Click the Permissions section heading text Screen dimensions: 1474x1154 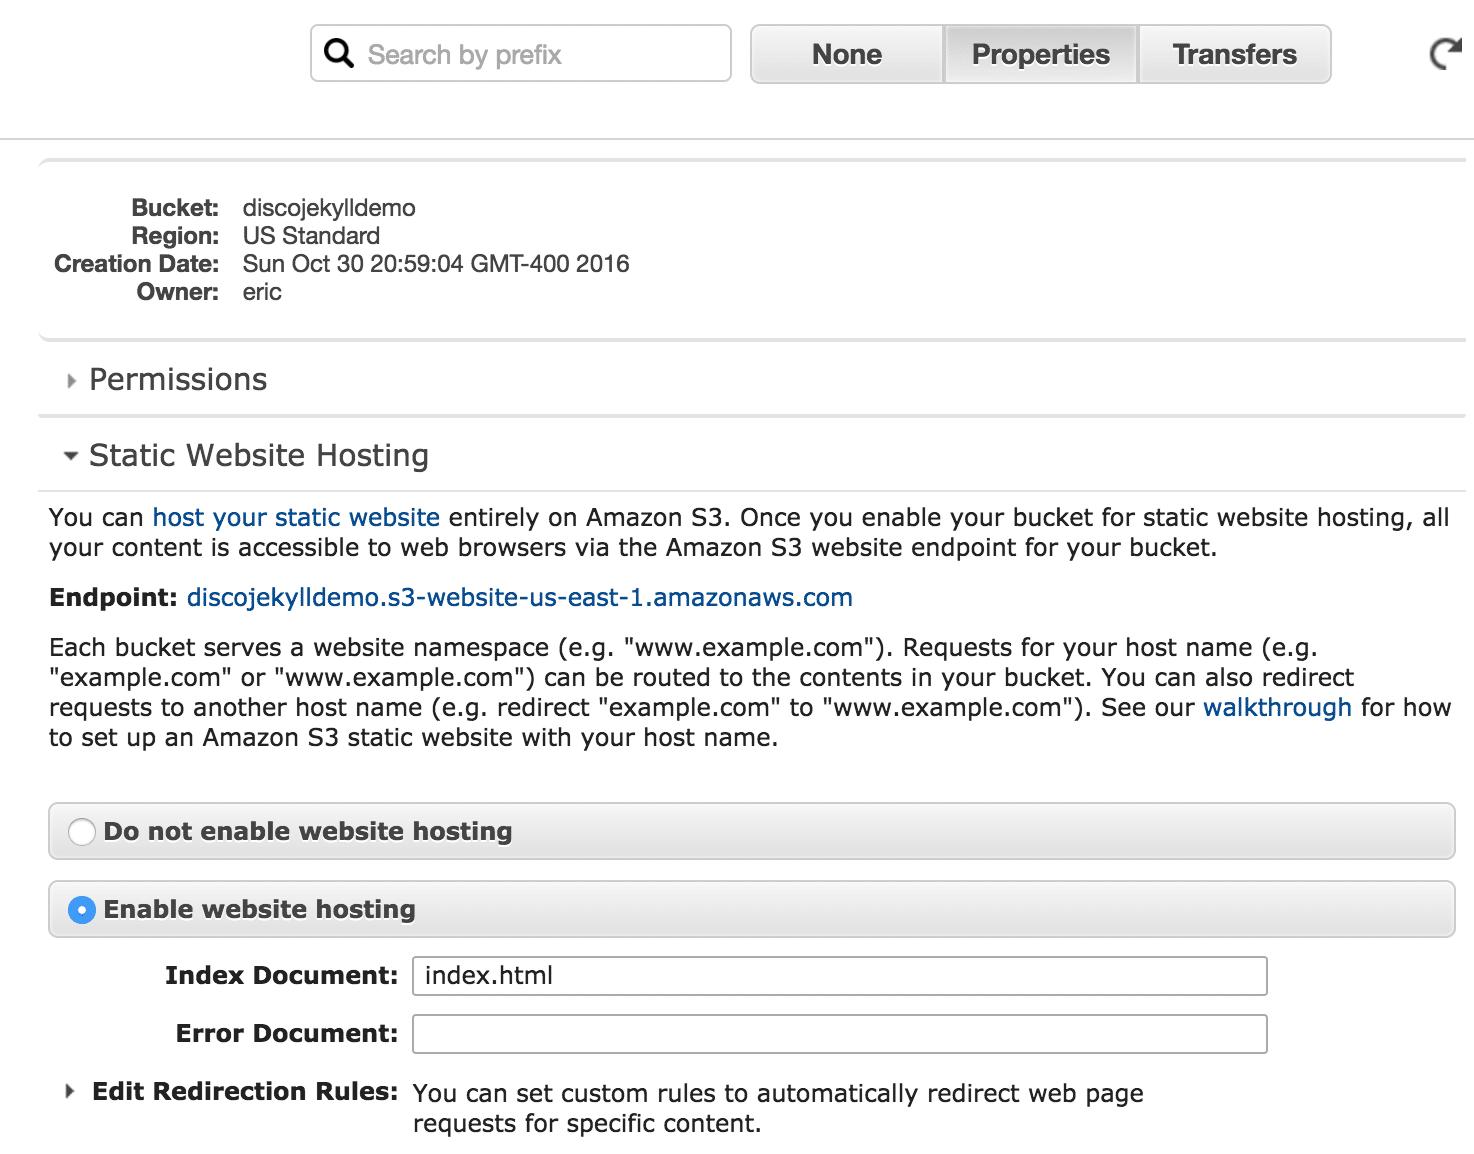tap(178, 380)
